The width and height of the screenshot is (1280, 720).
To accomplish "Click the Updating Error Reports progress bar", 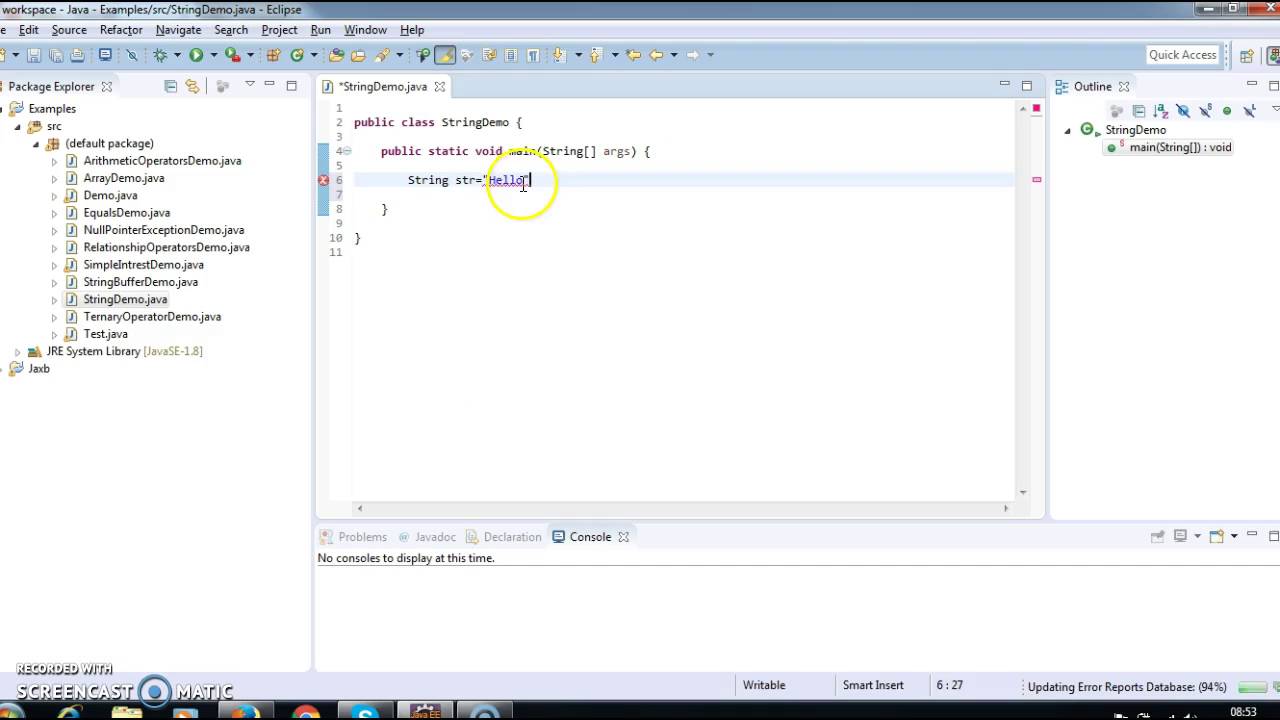I will point(1252,687).
